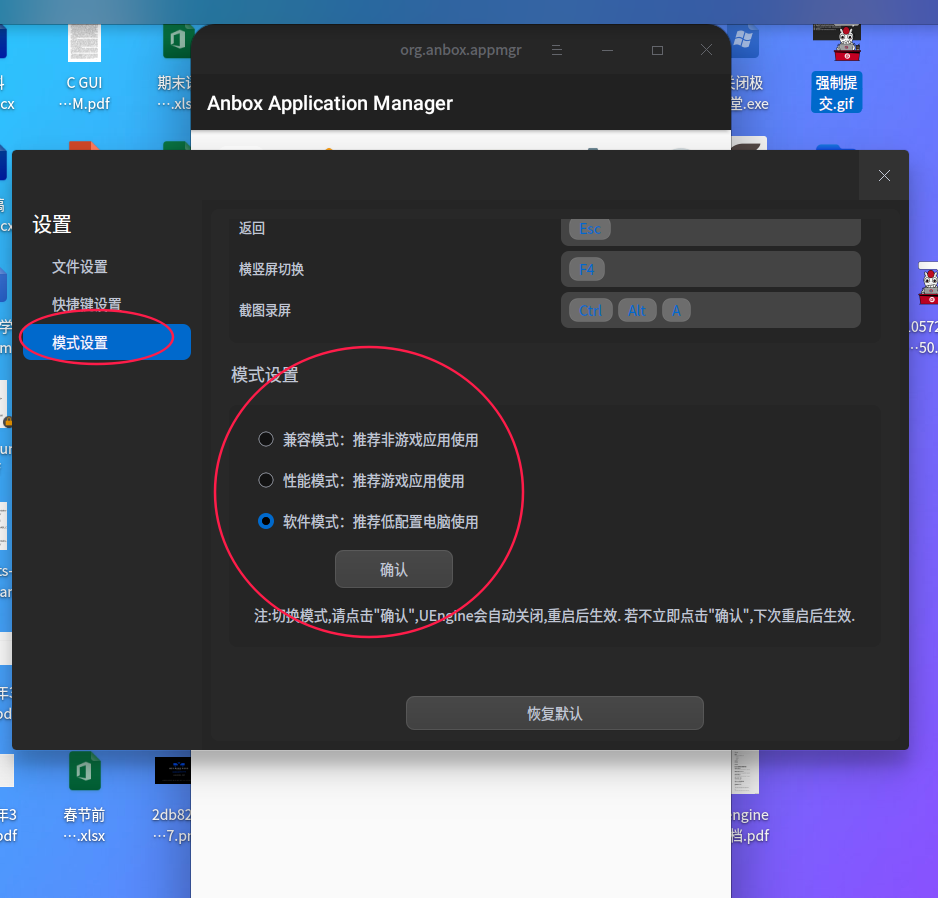The width and height of the screenshot is (938, 898).
Task: Select 2db82…7.pn desktop image file
Action: point(172,799)
